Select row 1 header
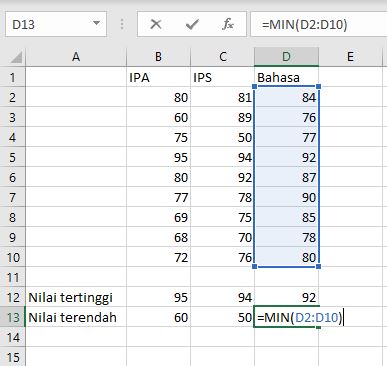387x366 pixels. 13,77
